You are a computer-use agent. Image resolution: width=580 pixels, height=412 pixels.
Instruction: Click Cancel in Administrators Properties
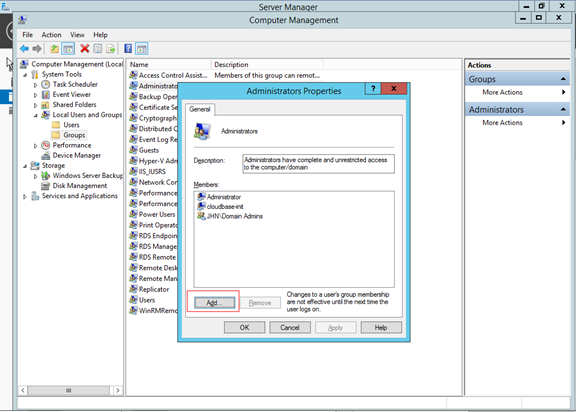290,327
